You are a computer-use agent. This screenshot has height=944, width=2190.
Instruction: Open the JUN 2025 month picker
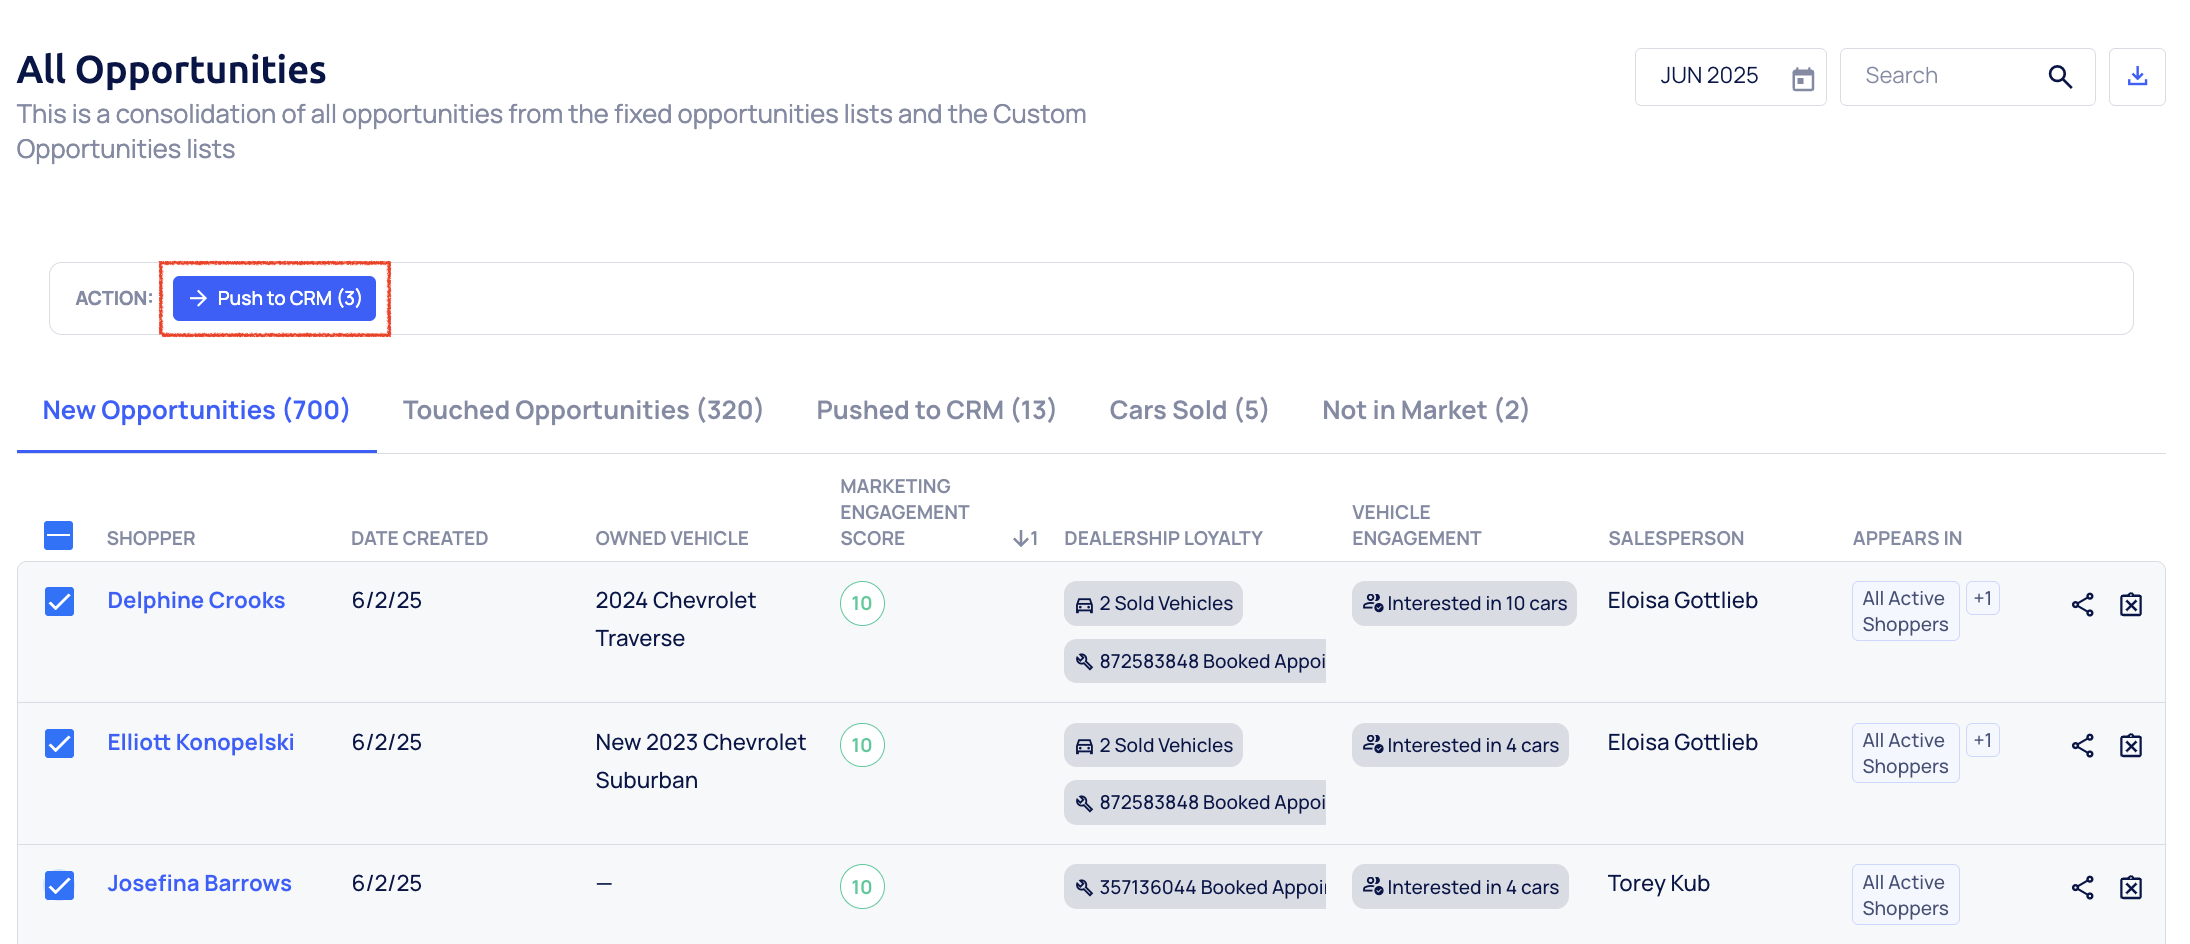point(1710,76)
